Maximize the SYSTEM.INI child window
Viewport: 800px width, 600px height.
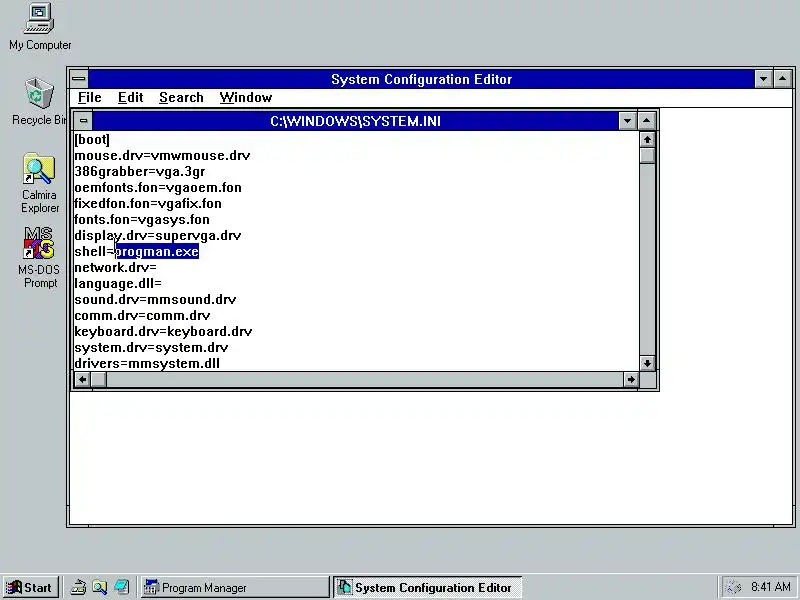[646, 121]
